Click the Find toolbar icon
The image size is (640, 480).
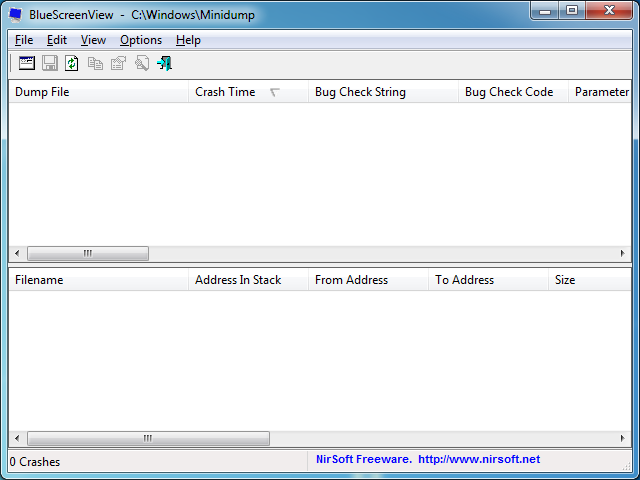(x=142, y=63)
